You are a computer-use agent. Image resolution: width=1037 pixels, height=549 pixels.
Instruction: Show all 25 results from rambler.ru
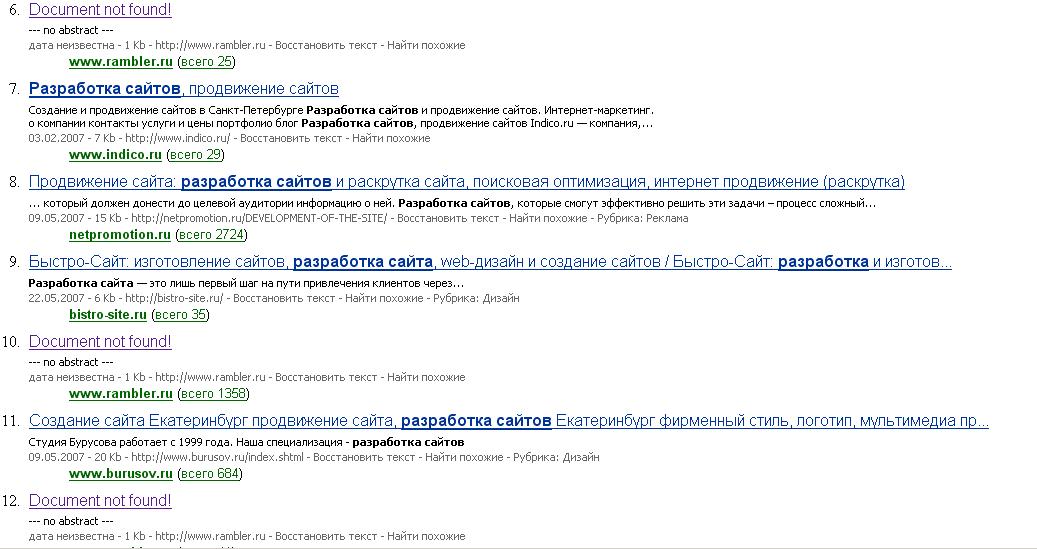pyautogui.click(x=206, y=62)
